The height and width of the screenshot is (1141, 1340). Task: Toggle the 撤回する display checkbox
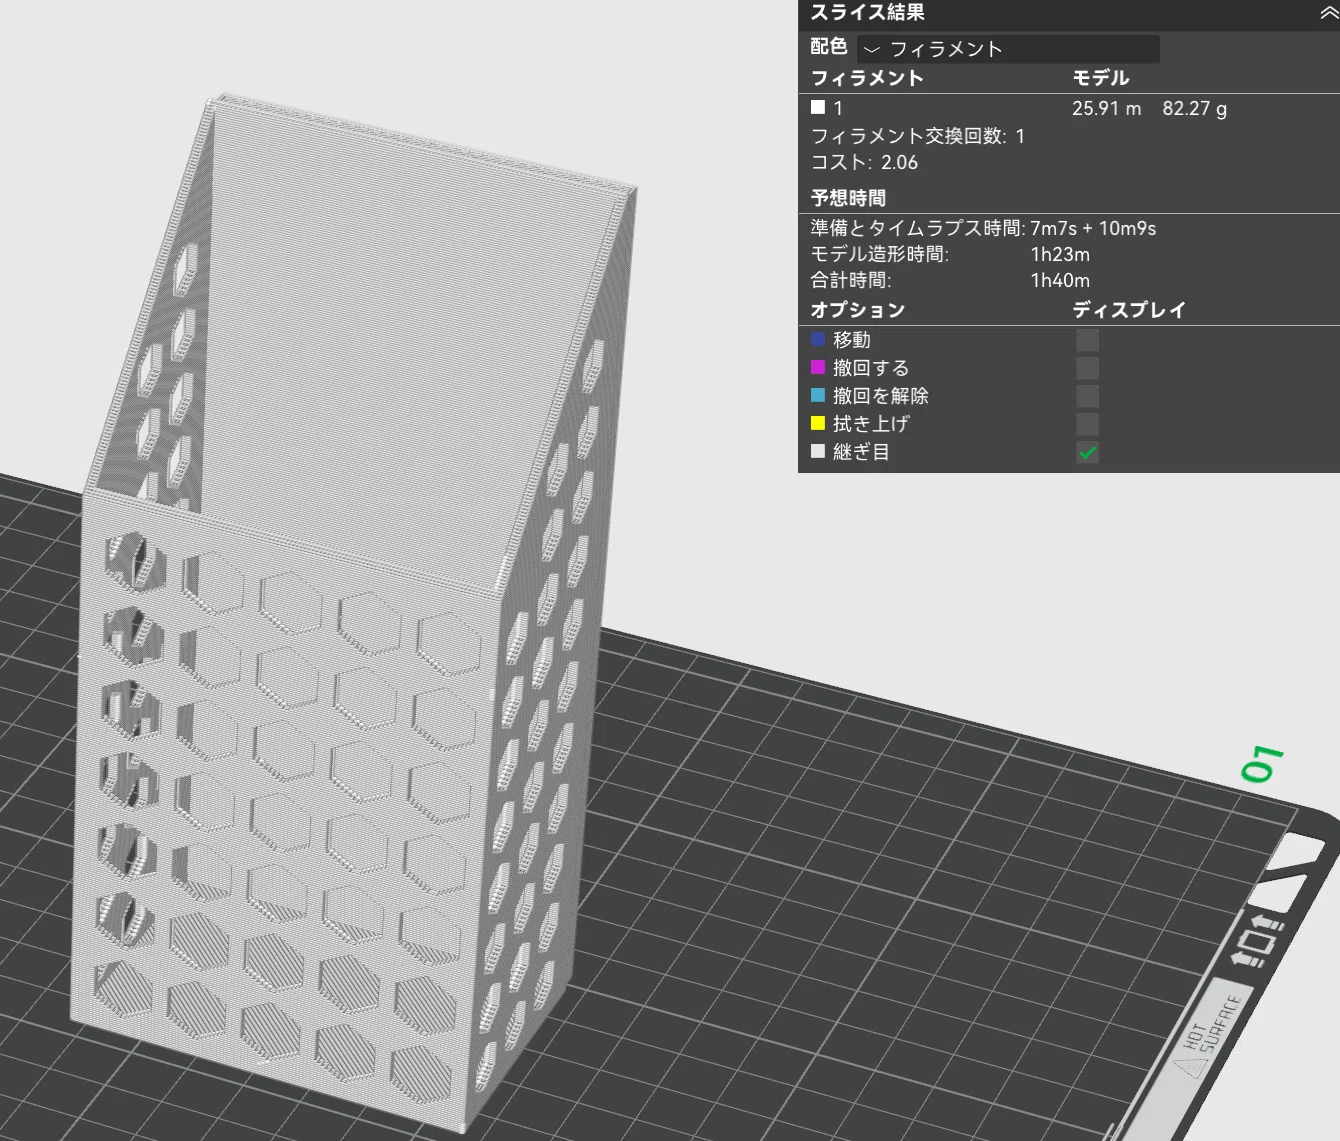point(1087,368)
